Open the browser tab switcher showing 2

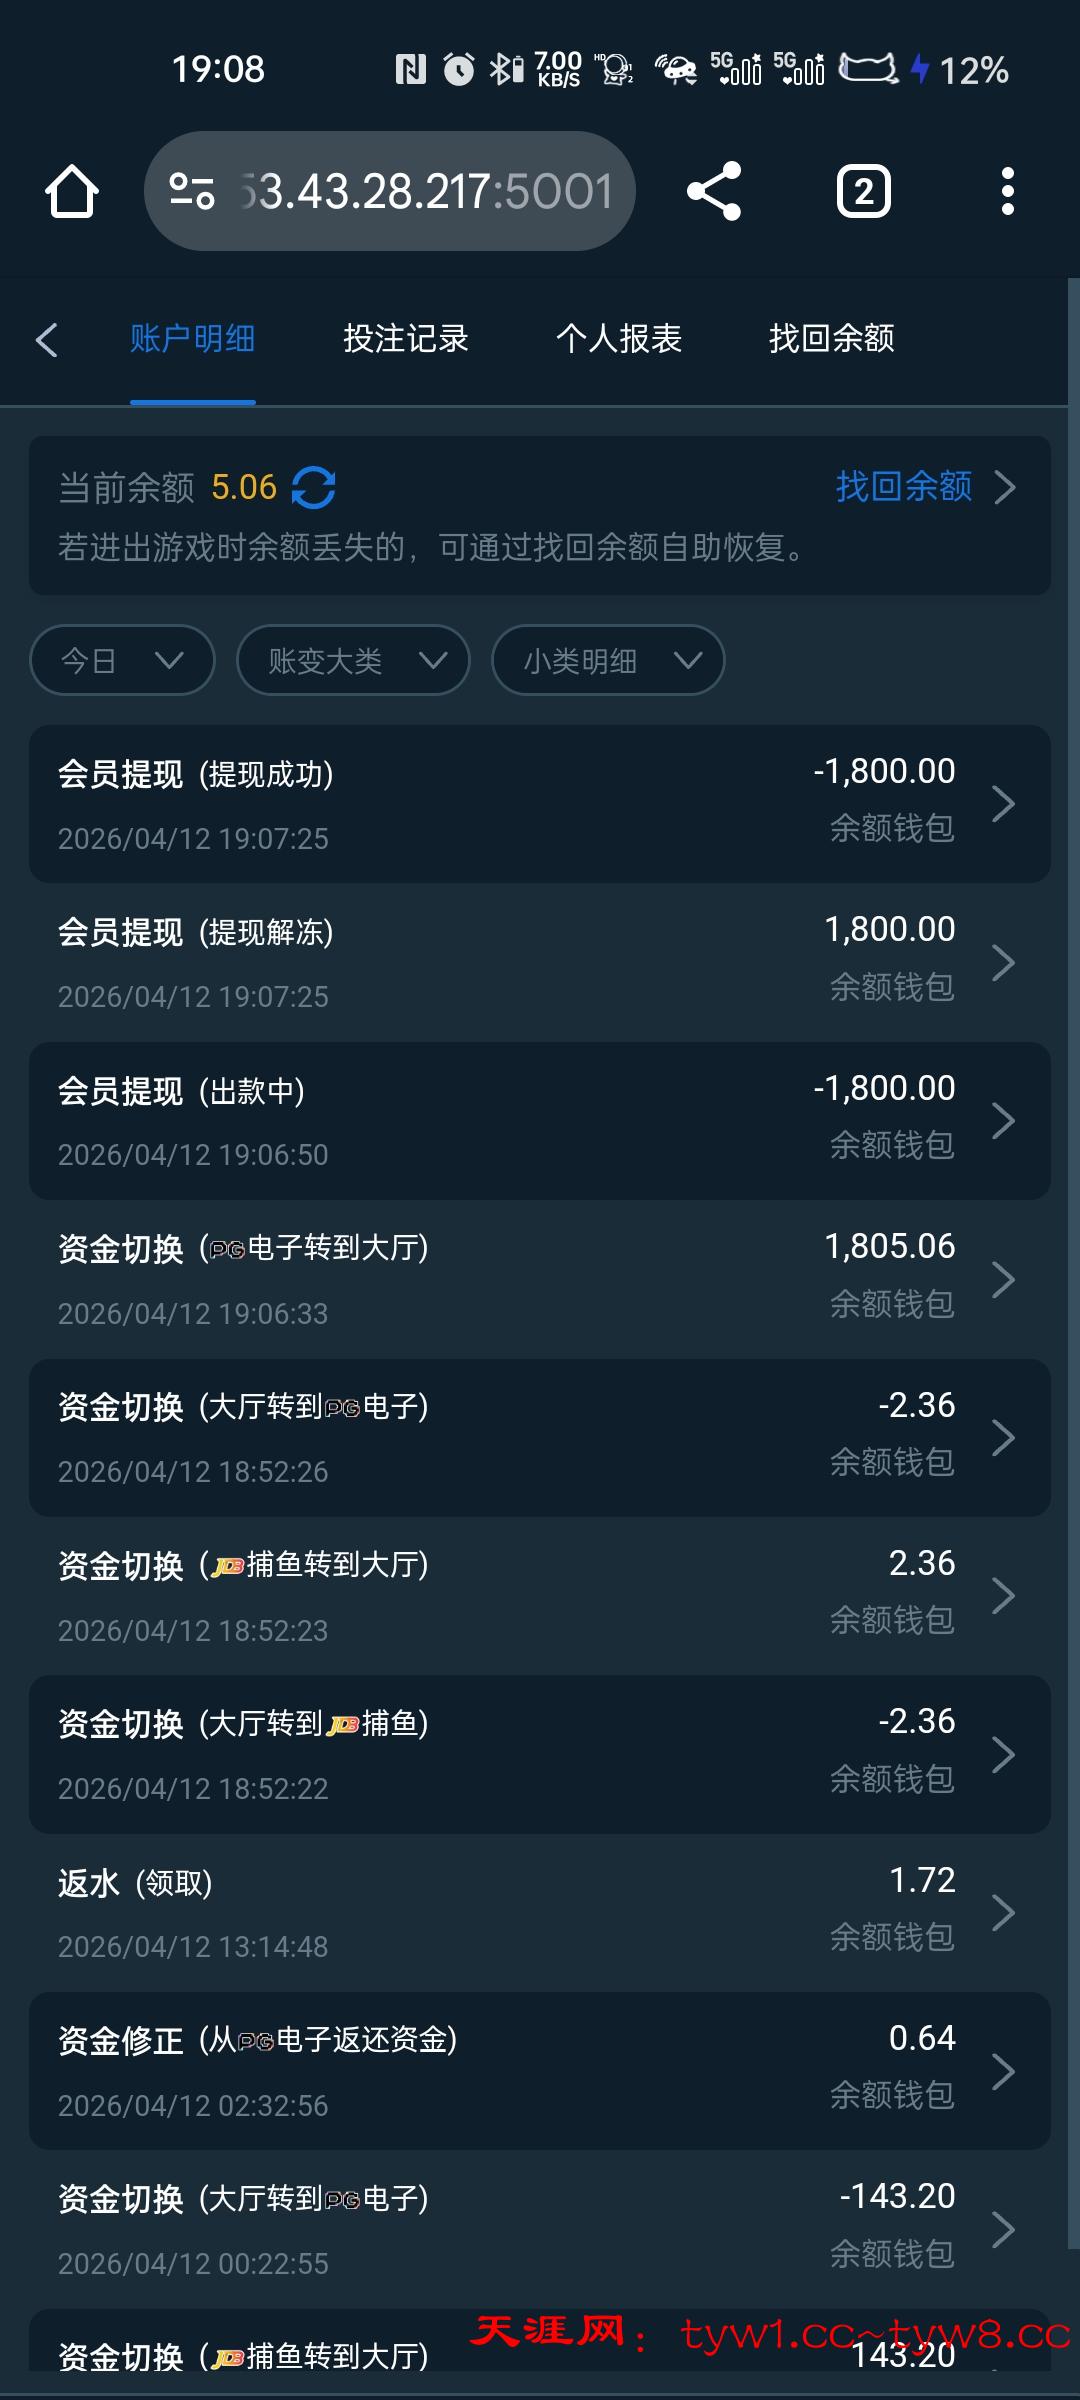[x=863, y=191]
